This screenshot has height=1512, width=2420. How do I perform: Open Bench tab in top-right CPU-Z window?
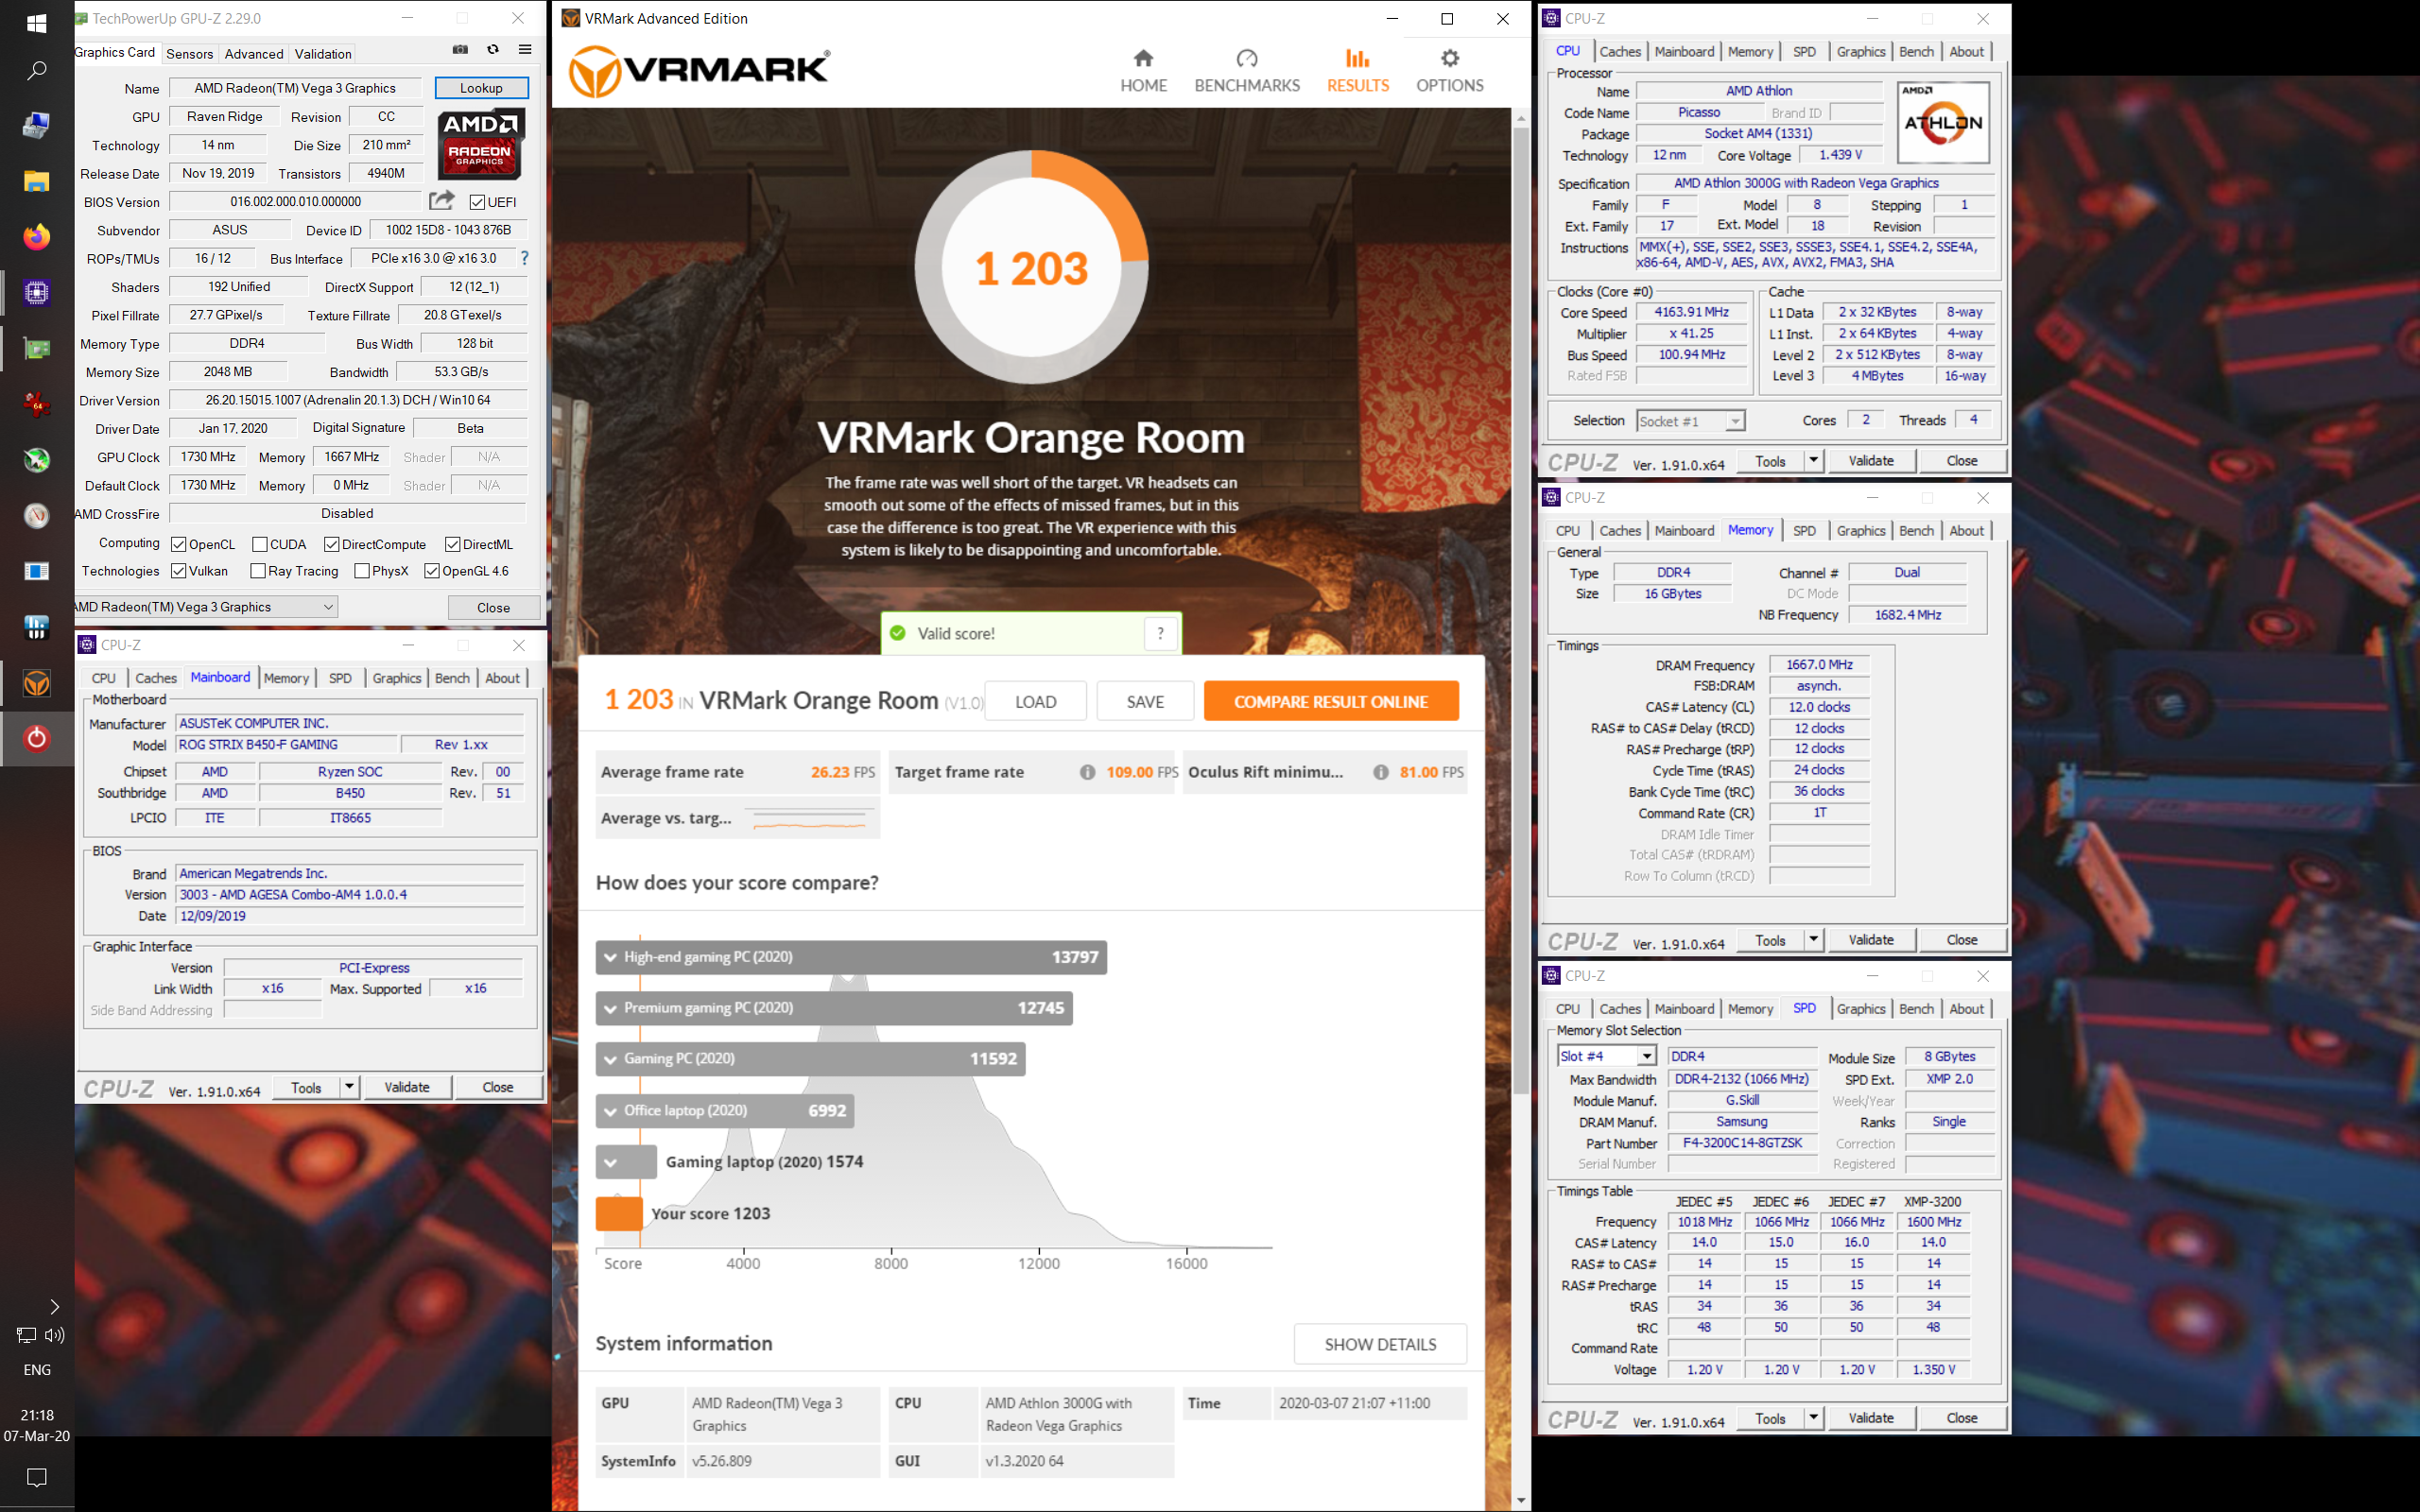1916,52
